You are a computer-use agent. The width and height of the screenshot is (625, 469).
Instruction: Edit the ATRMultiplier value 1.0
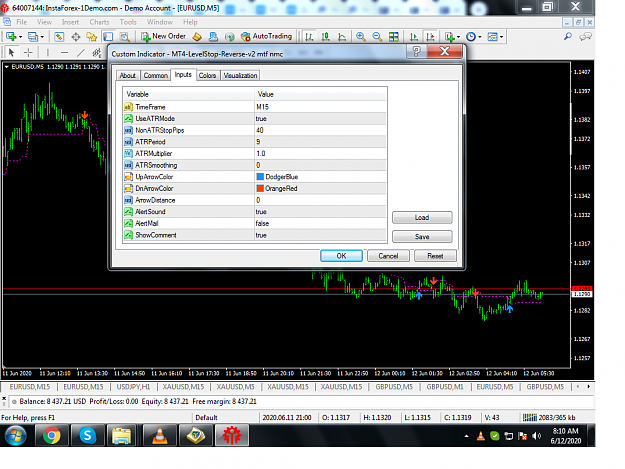tap(320, 153)
